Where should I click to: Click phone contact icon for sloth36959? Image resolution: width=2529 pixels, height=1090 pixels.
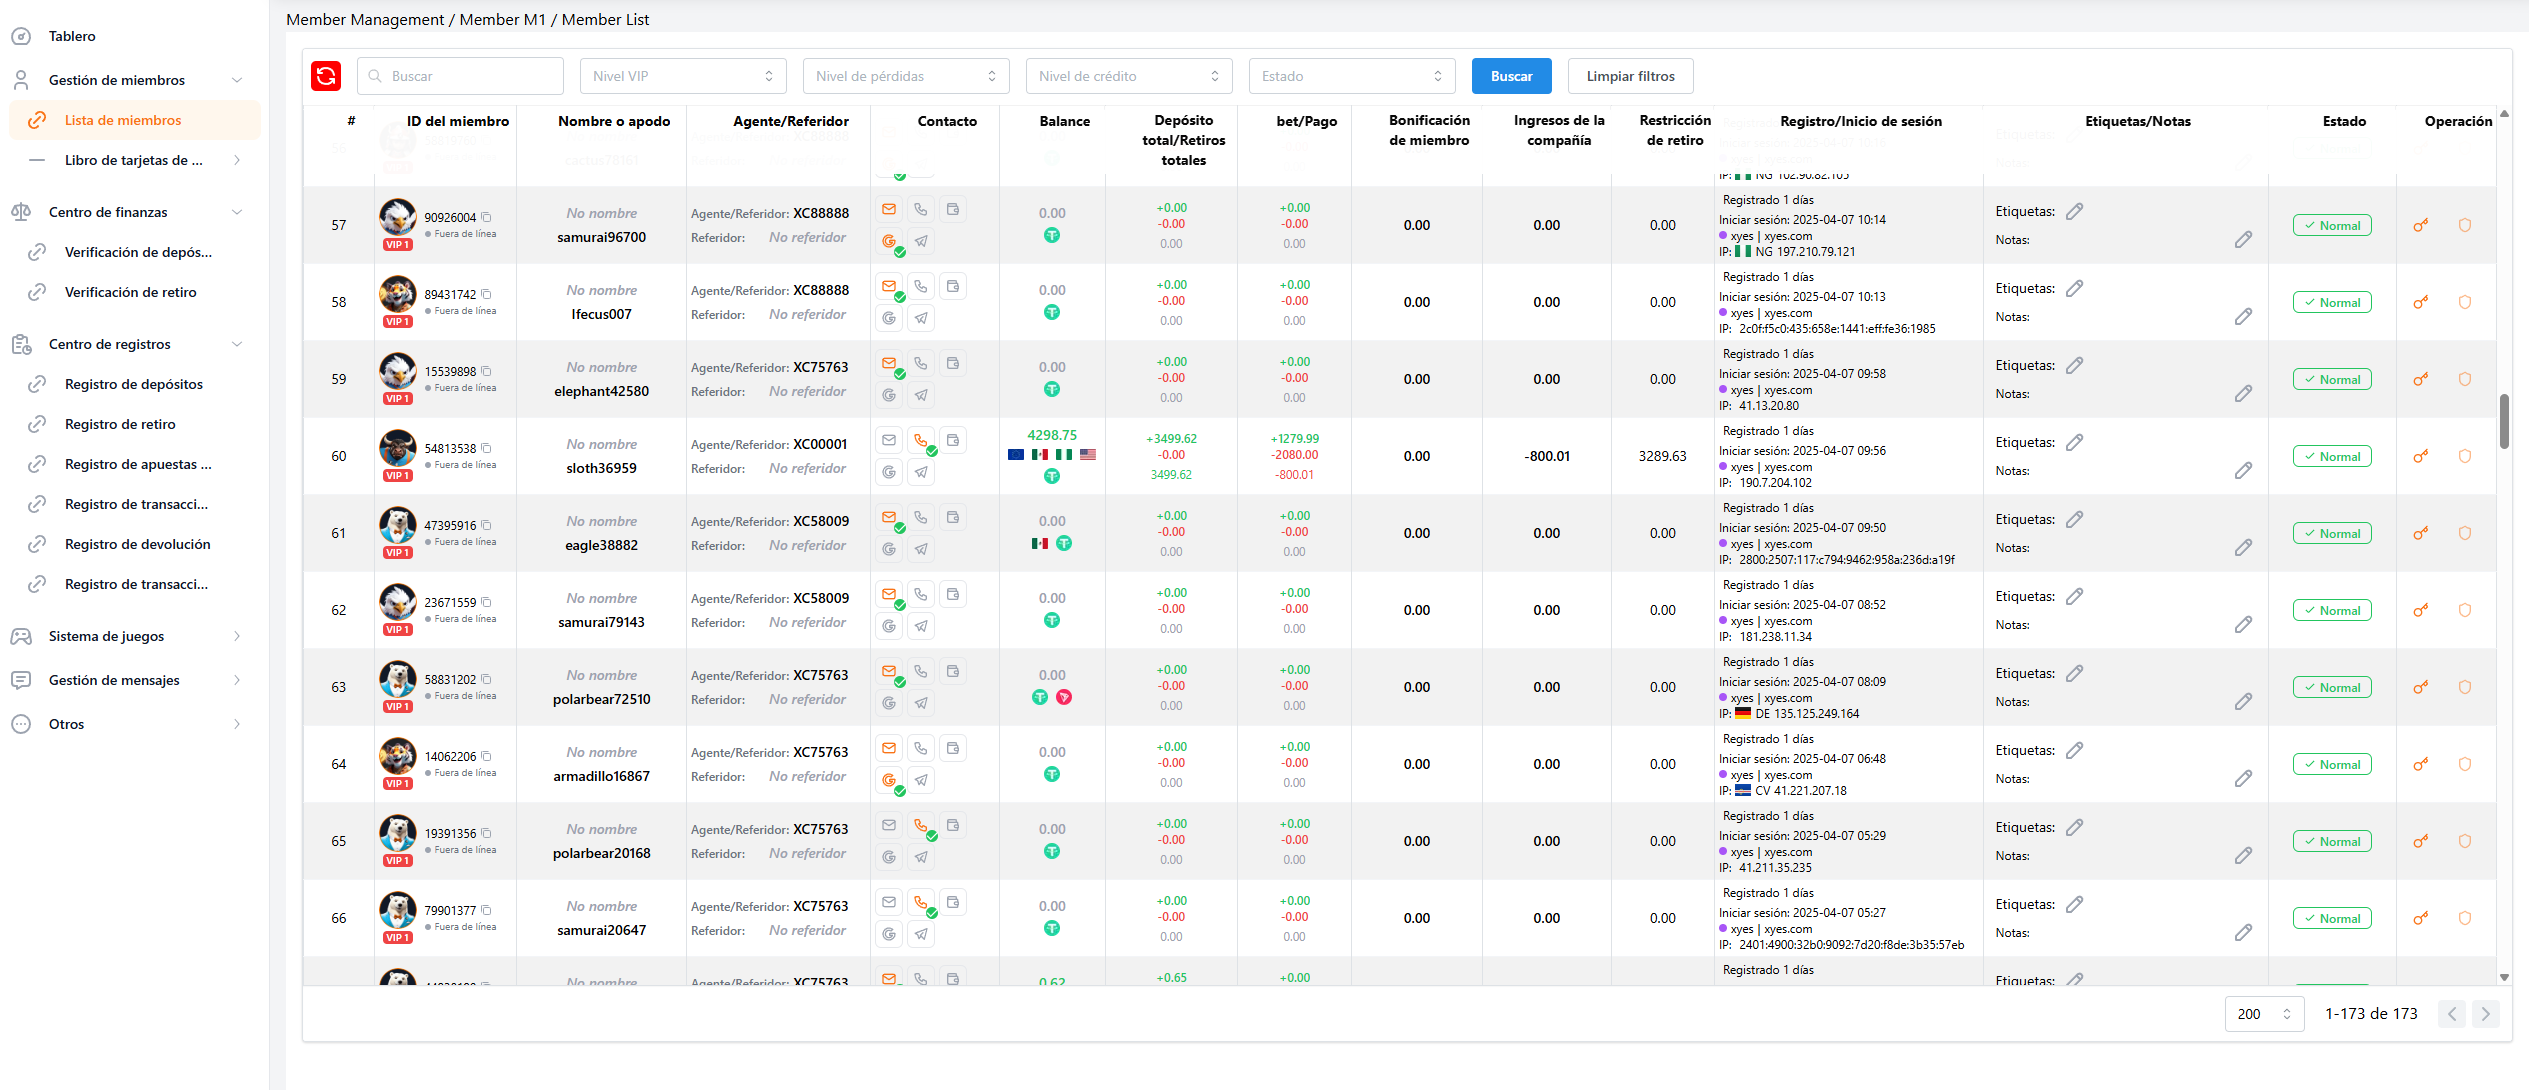(x=921, y=441)
